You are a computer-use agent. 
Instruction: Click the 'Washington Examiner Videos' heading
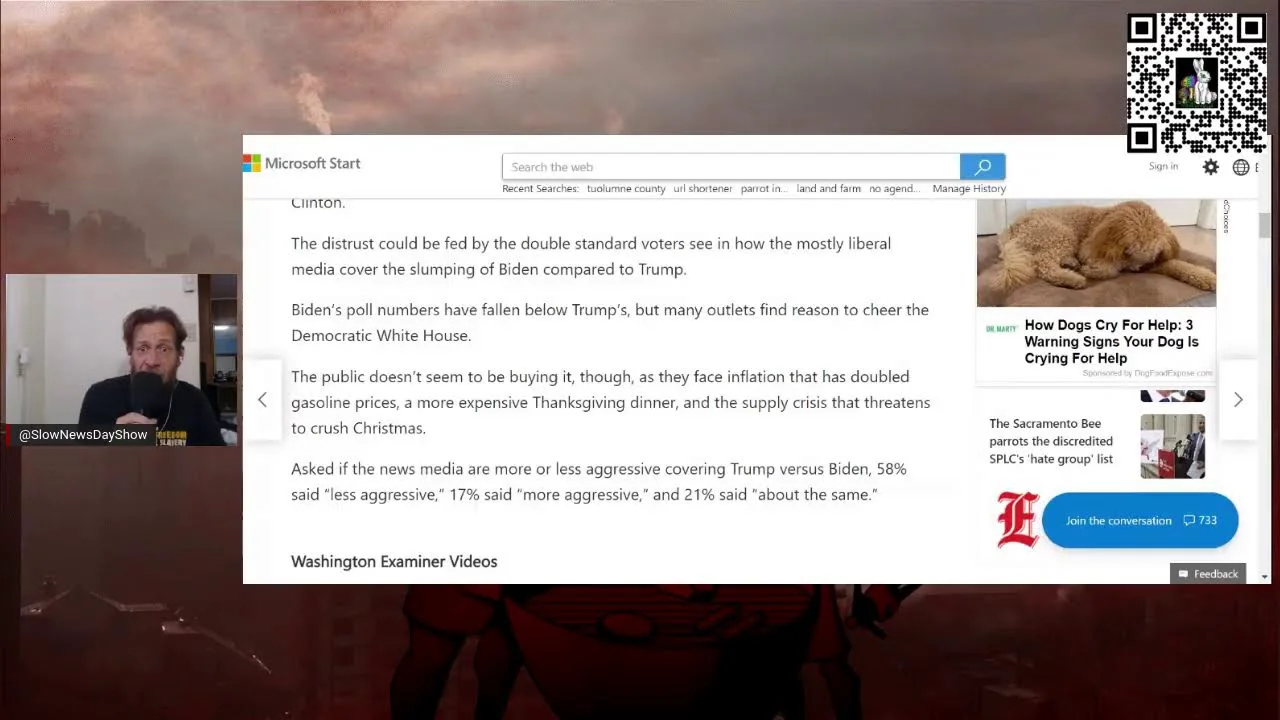tap(394, 562)
